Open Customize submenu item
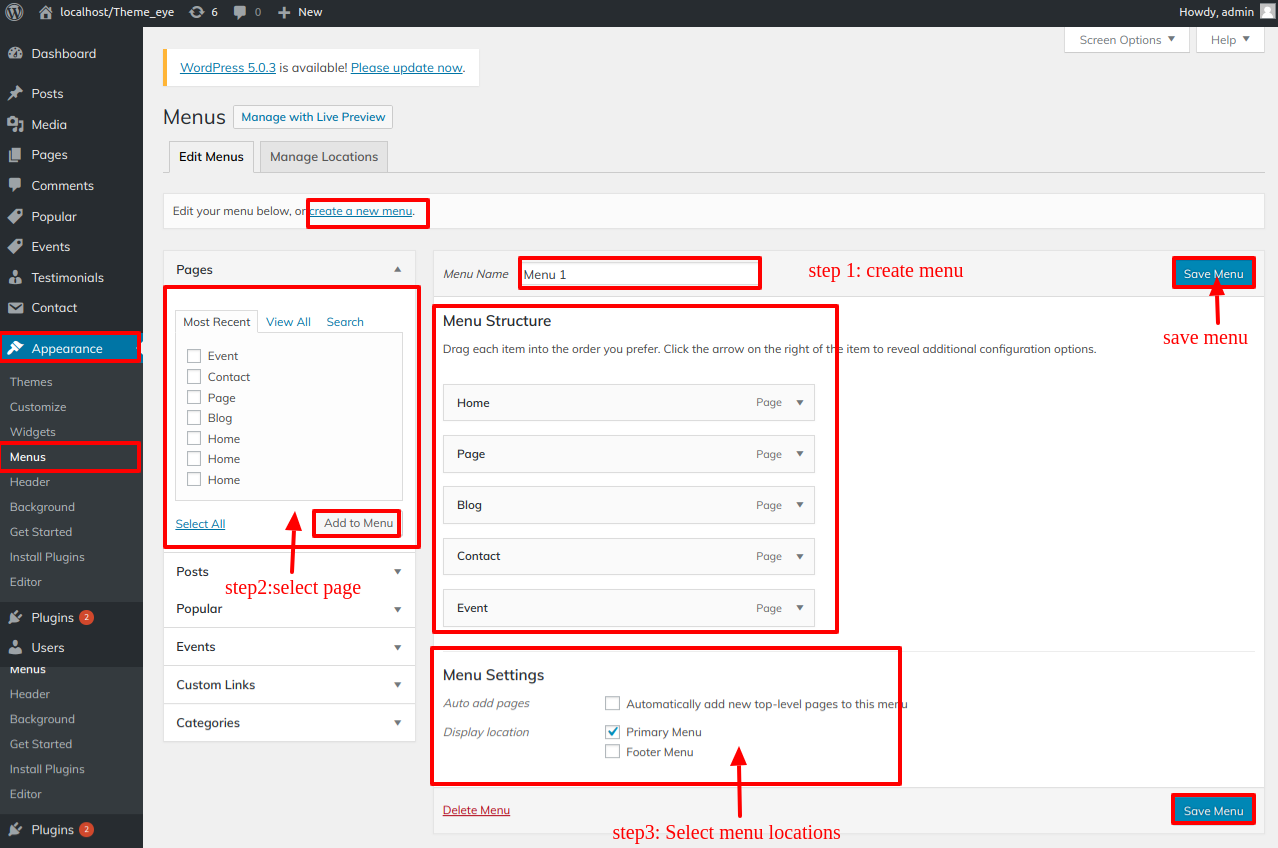The width and height of the screenshot is (1278, 848). (38, 407)
